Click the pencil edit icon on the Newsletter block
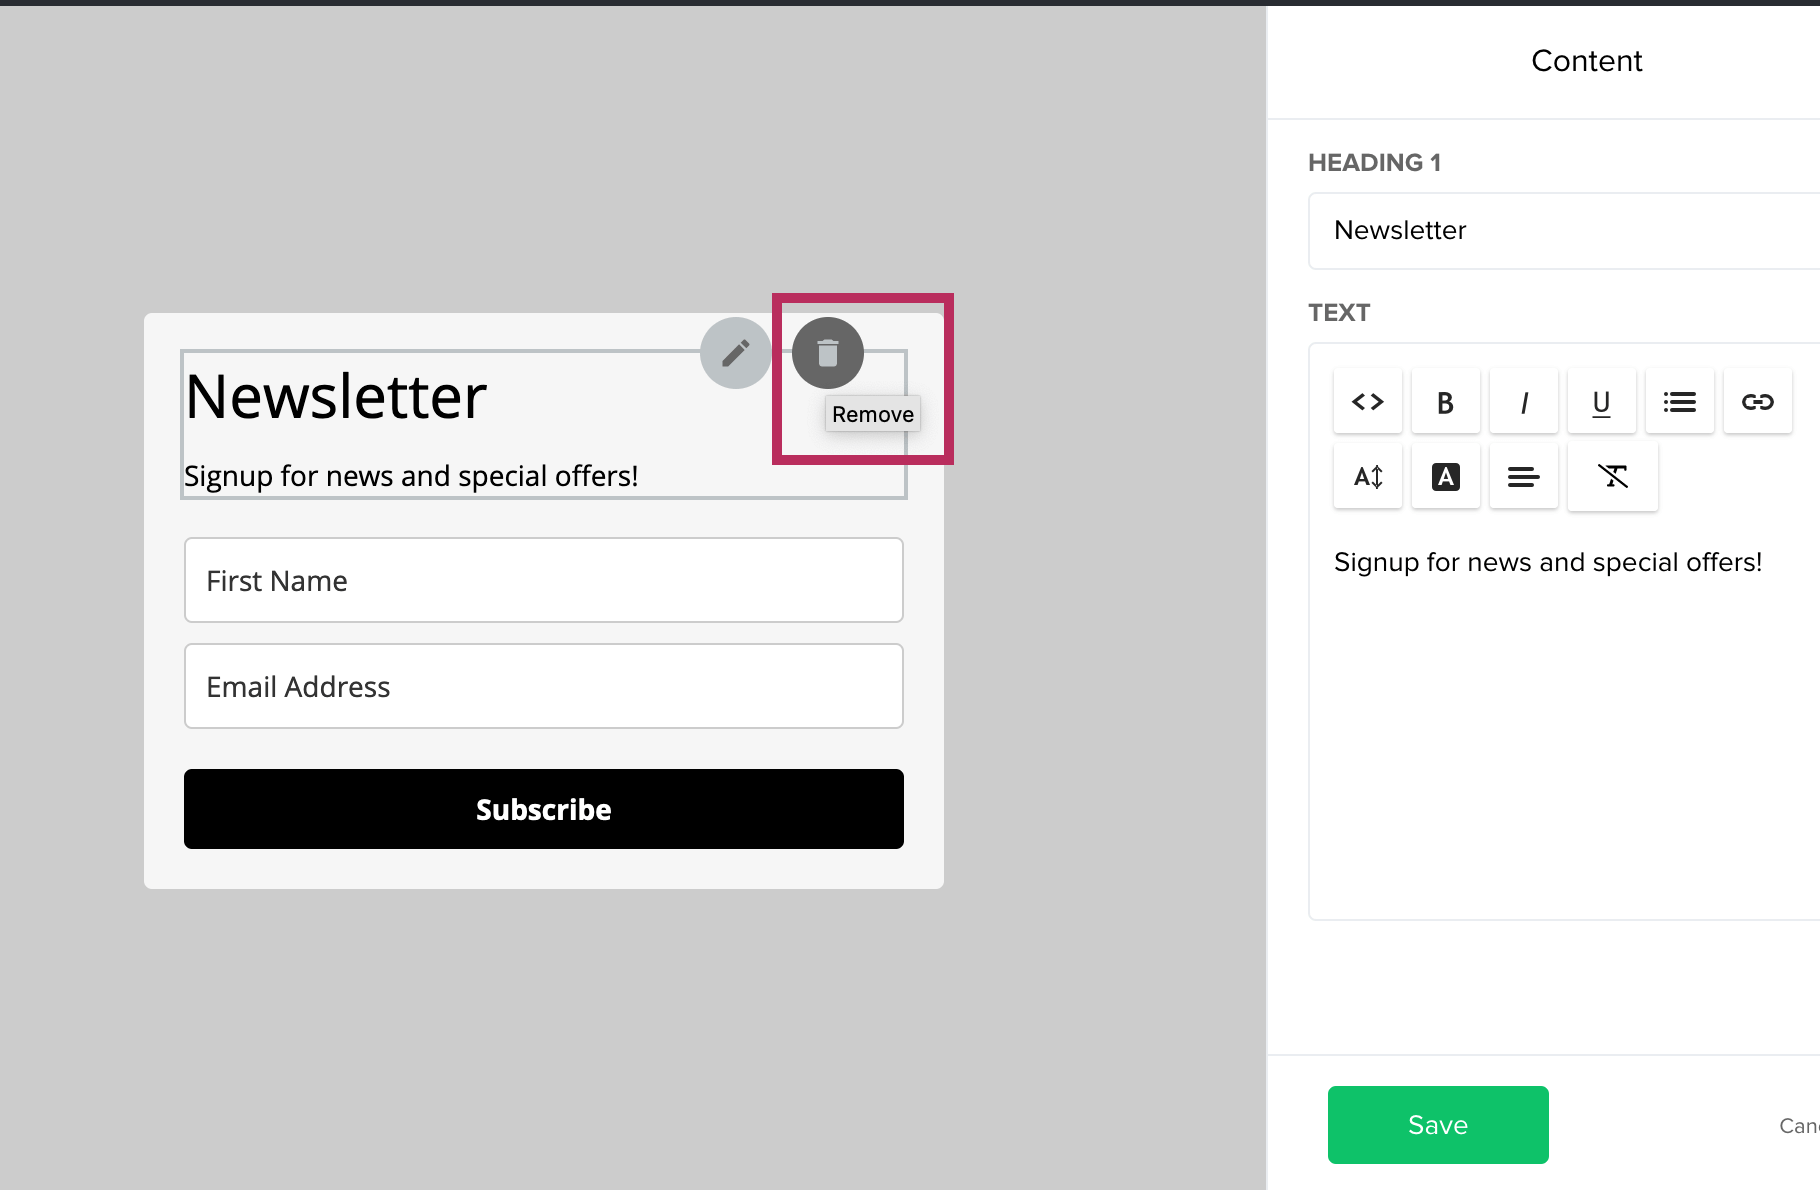The width and height of the screenshot is (1820, 1190). 735,353
